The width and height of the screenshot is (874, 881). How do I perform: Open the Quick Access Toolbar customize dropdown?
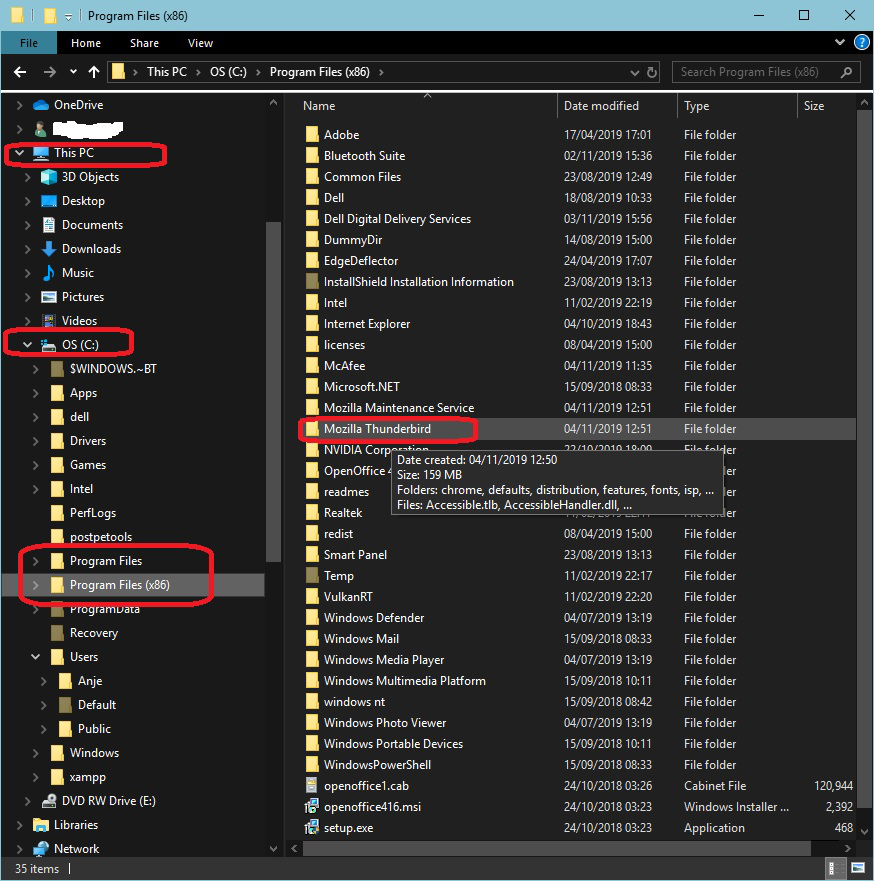click(x=68, y=17)
